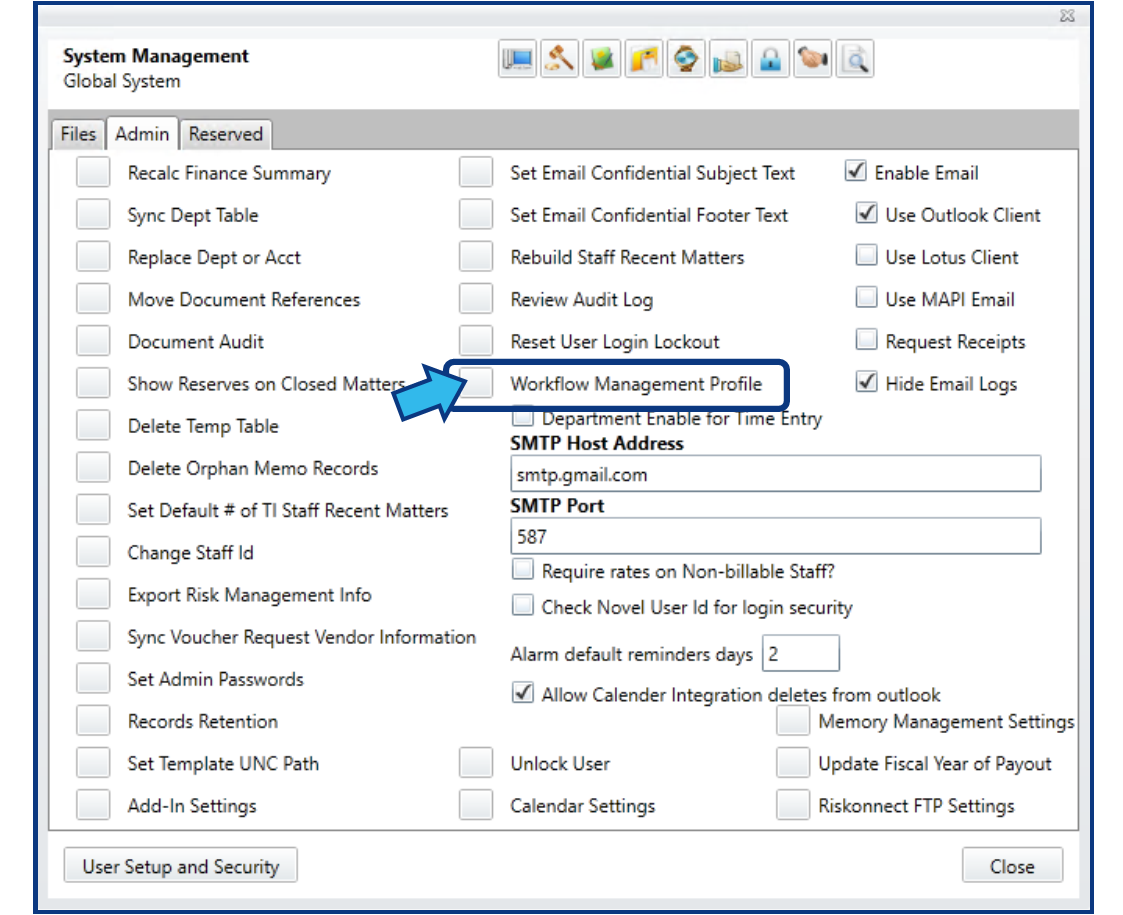Viewport: 1123px width, 915px height.
Task: Click the blue padlock toolbar icon
Action: pyautogui.click(x=771, y=59)
